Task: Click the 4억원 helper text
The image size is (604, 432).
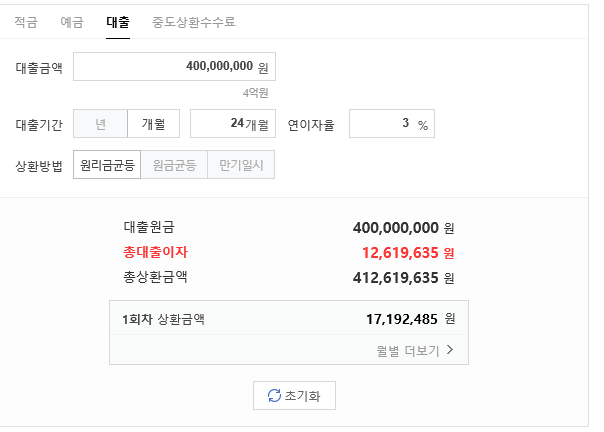Action: 256,93
